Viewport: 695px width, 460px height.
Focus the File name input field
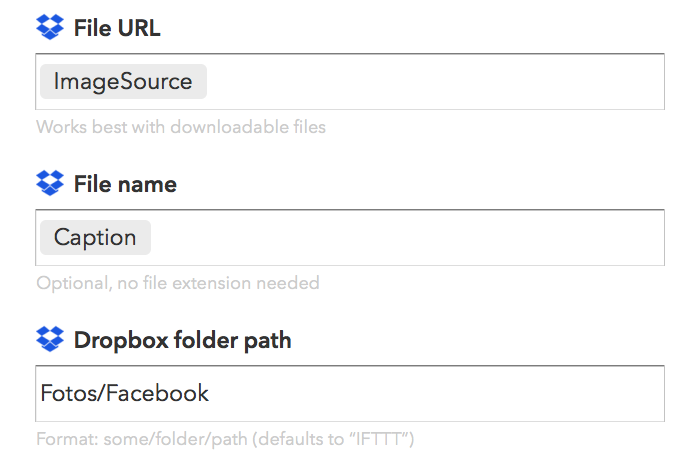(x=350, y=238)
